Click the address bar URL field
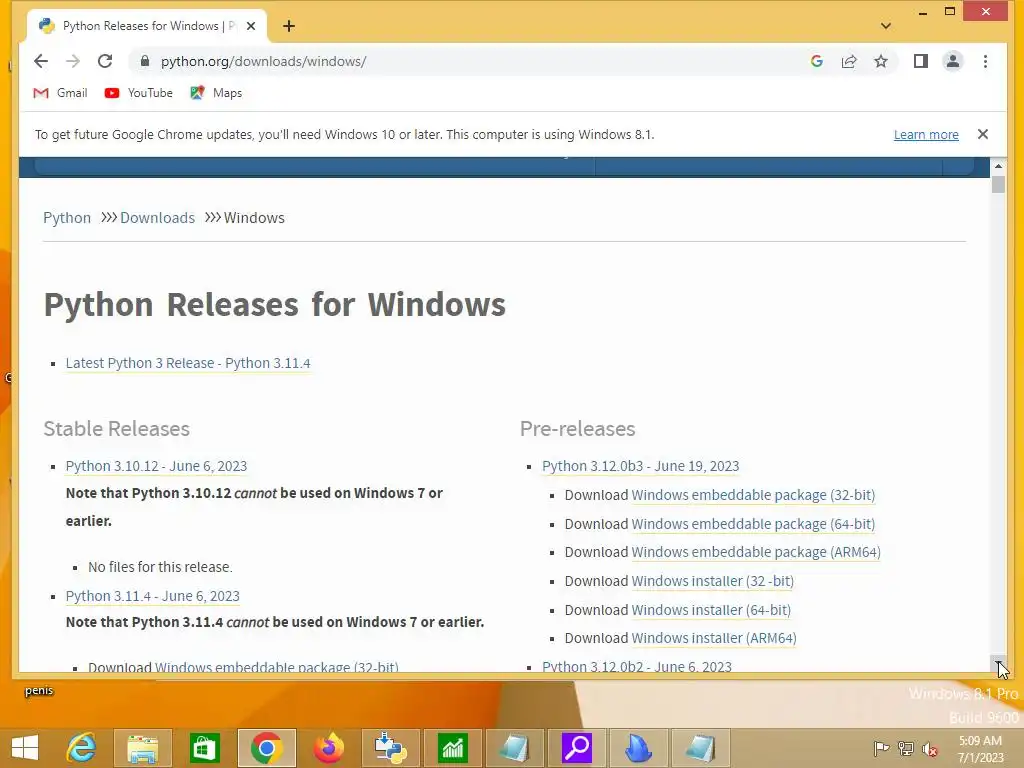Image resolution: width=1024 pixels, height=768 pixels. click(470, 61)
